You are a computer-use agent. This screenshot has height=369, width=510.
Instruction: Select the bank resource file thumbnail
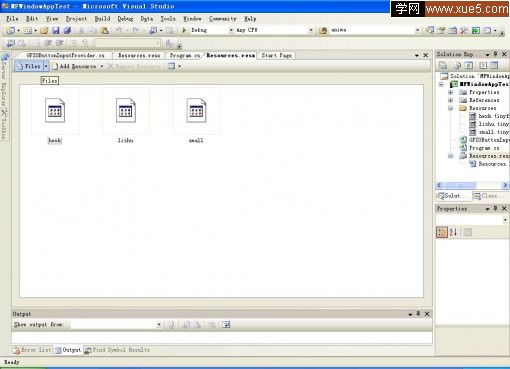(x=55, y=111)
